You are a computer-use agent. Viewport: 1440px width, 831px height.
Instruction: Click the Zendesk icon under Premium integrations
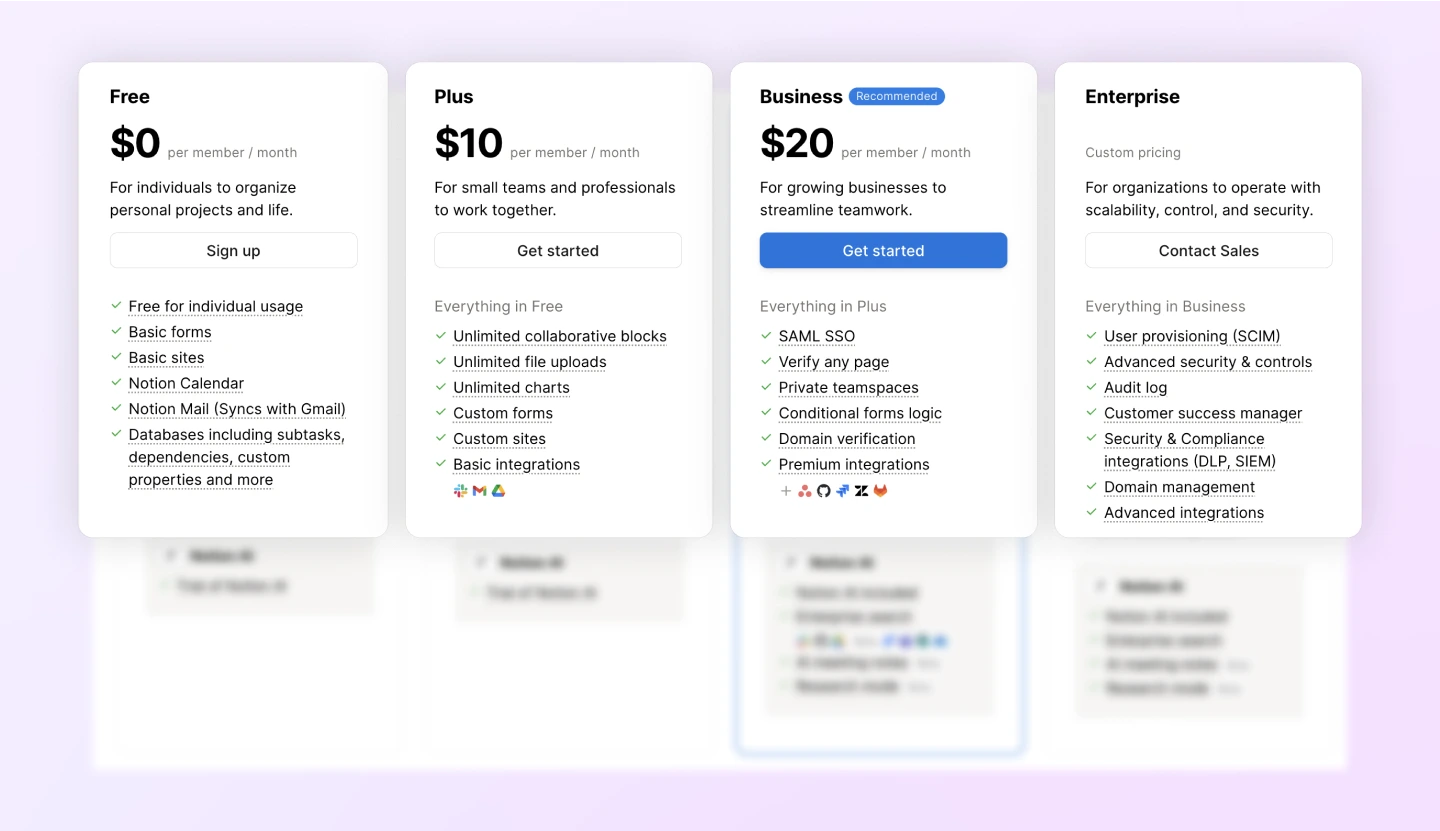pos(862,490)
